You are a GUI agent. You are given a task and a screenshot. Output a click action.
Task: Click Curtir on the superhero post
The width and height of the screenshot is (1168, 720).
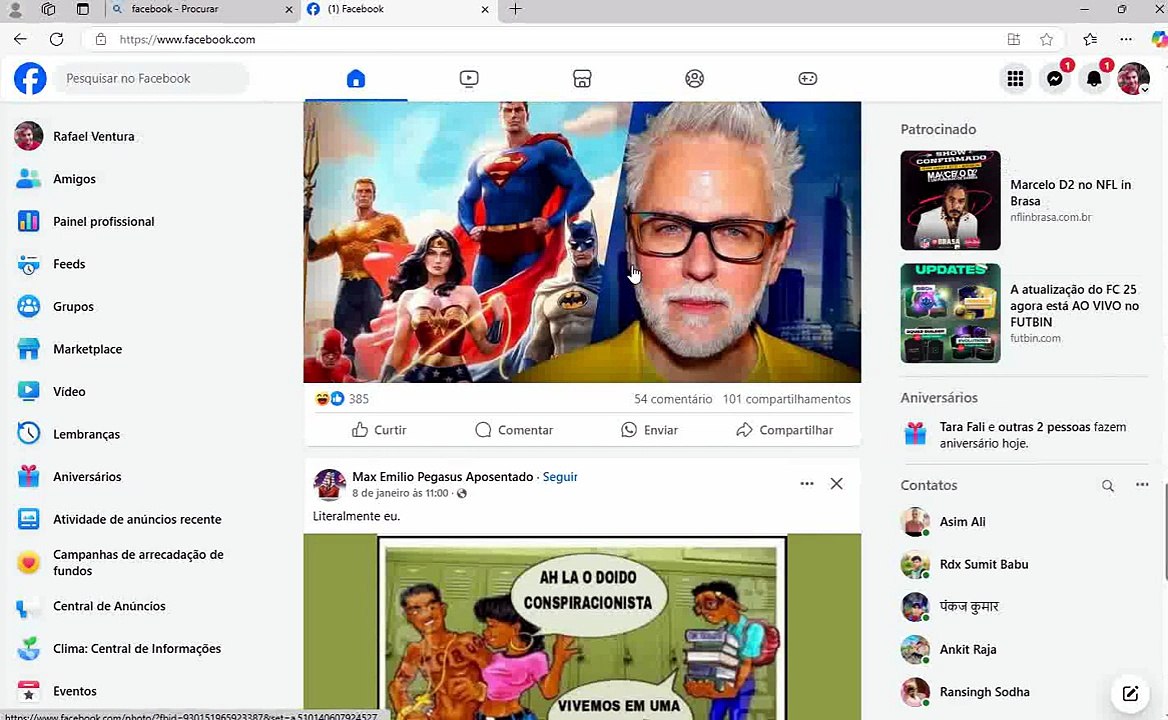click(378, 430)
